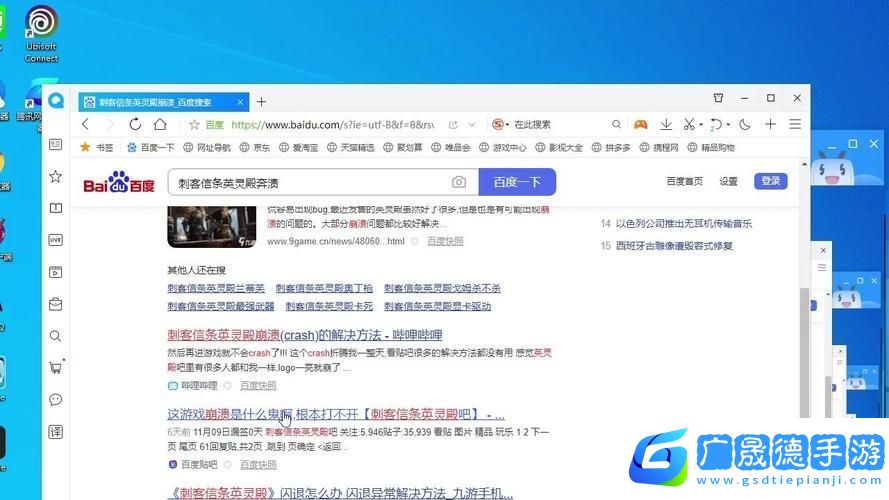Open the shopping cart sidebar icon

[x=56, y=368]
